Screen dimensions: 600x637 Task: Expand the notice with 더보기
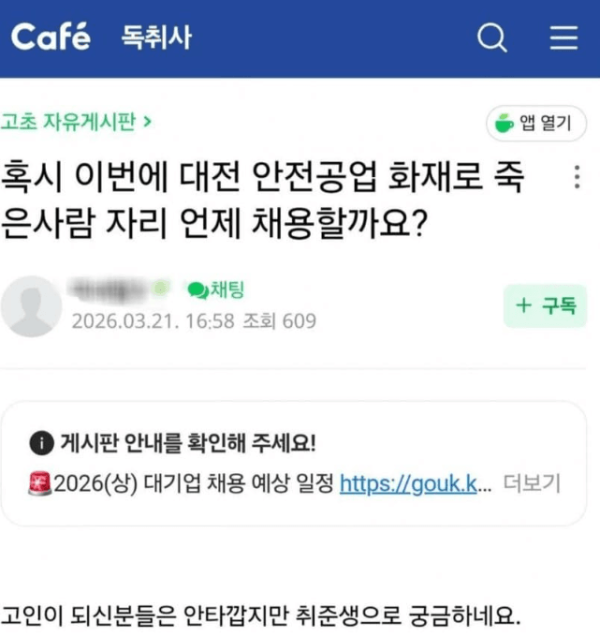(x=530, y=485)
